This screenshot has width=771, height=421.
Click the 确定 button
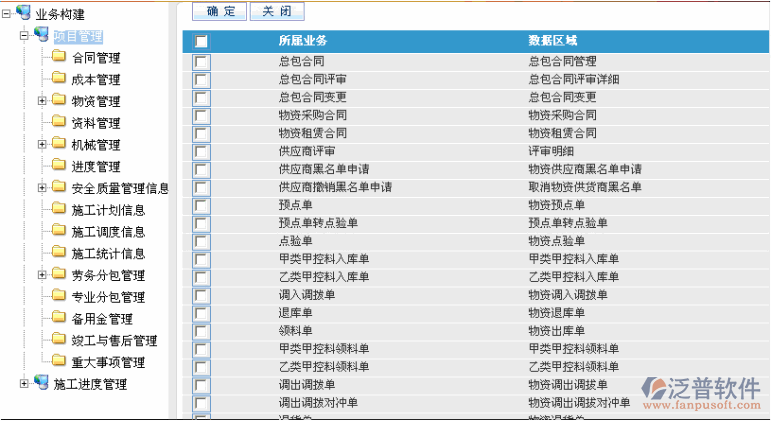click(x=219, y=11)
